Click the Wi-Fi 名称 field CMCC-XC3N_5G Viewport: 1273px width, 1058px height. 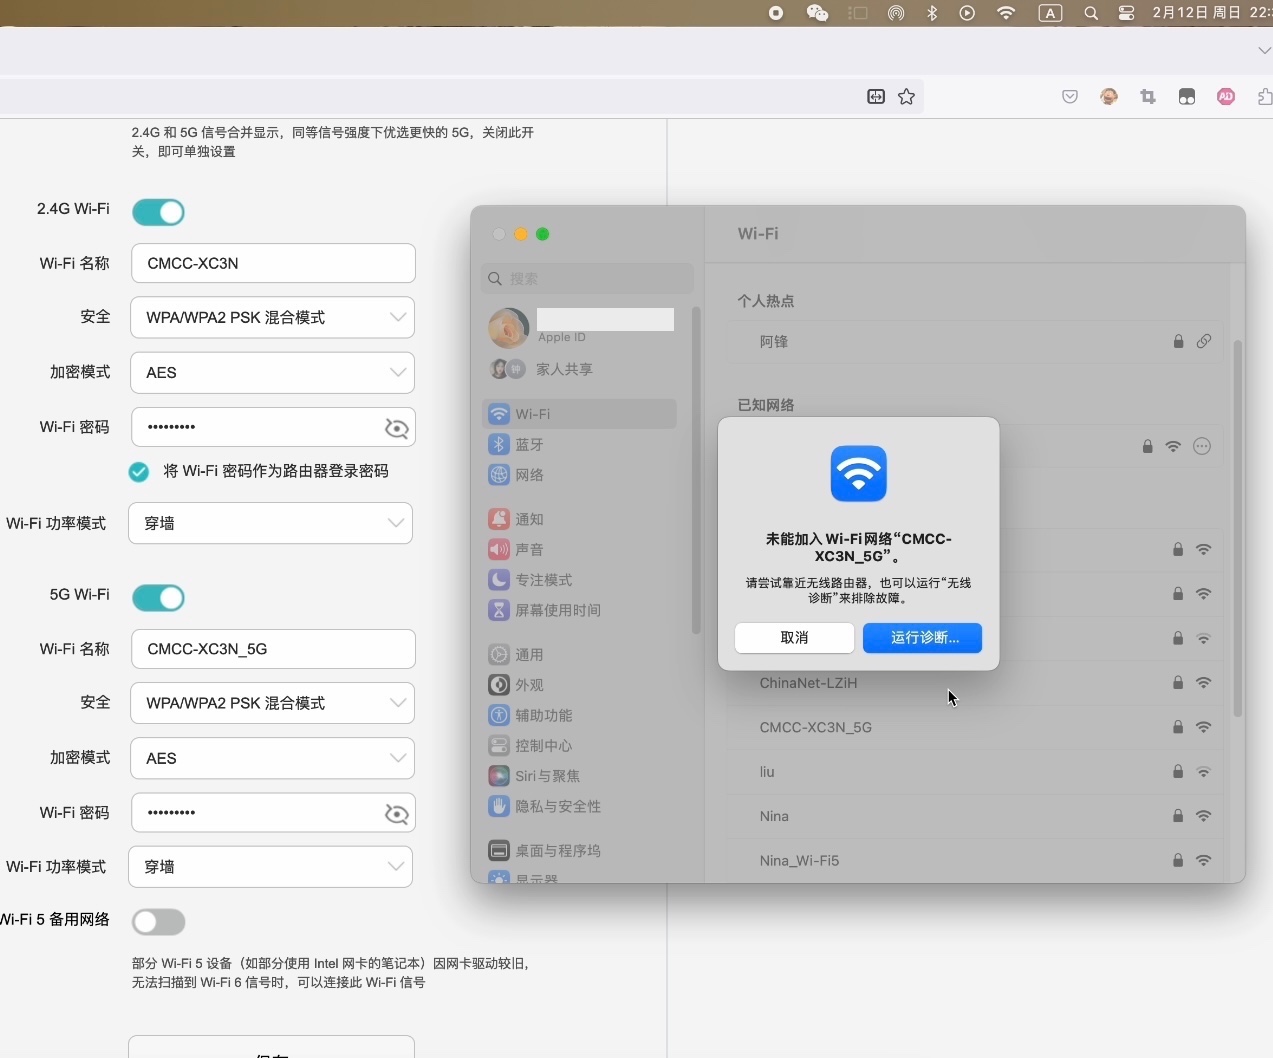point(273,649)
